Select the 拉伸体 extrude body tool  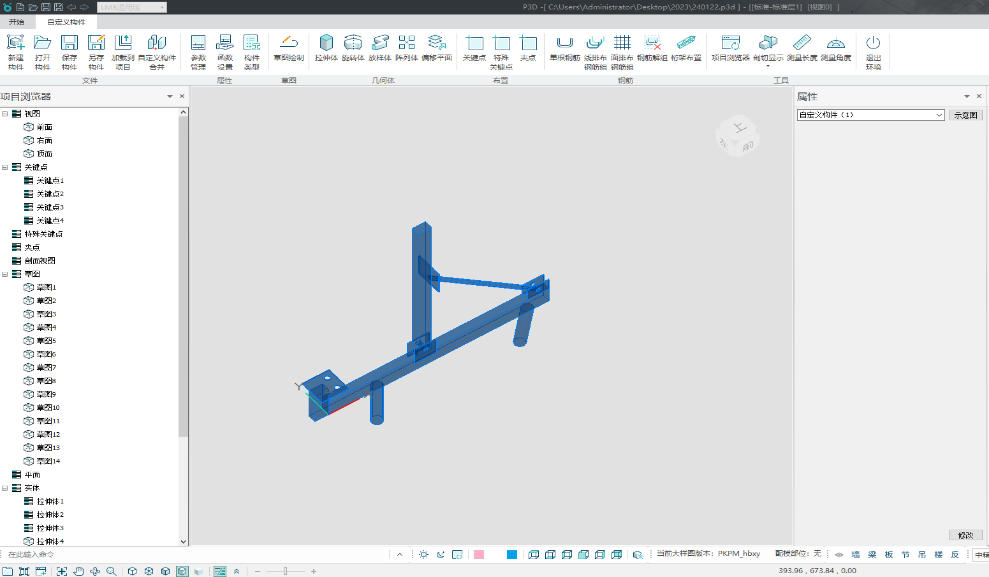[326, 49]
